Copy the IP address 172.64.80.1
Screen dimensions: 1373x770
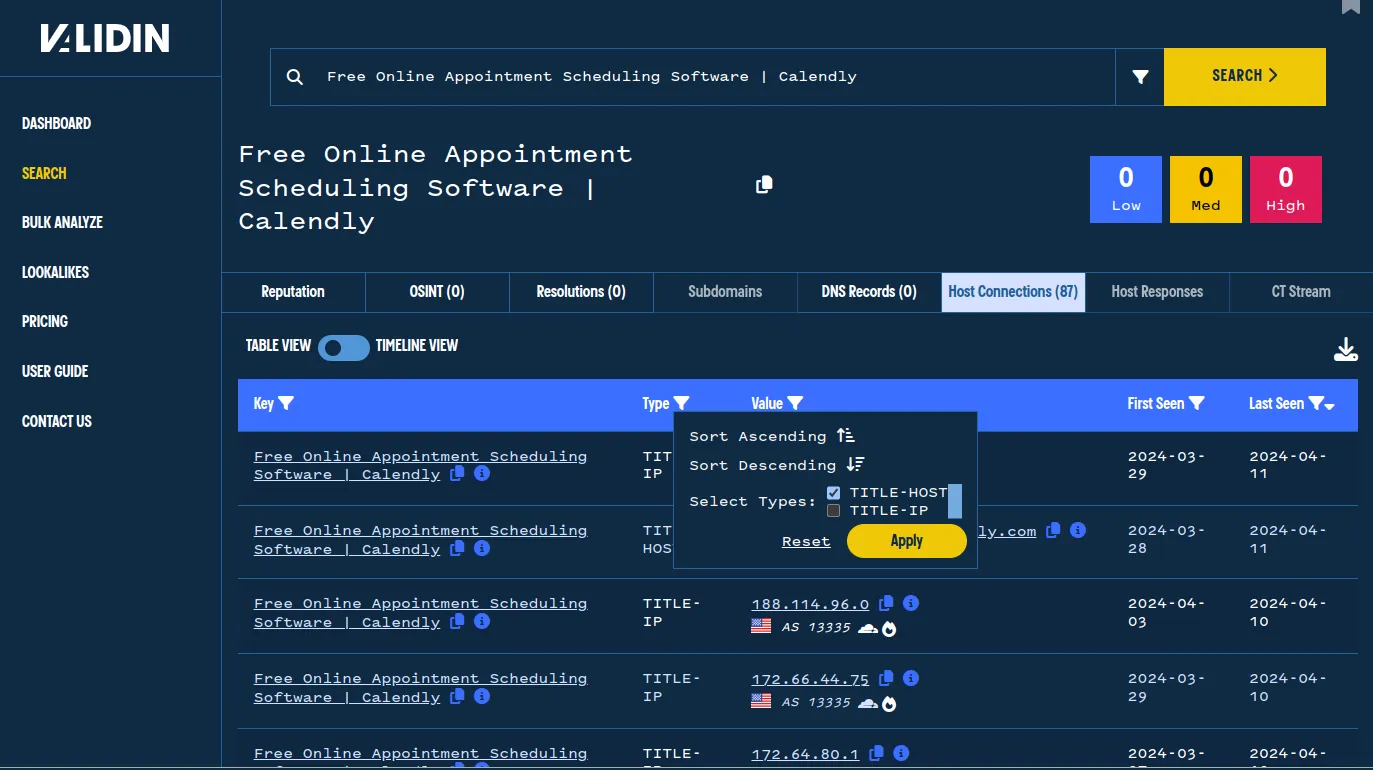pos(876,753)
